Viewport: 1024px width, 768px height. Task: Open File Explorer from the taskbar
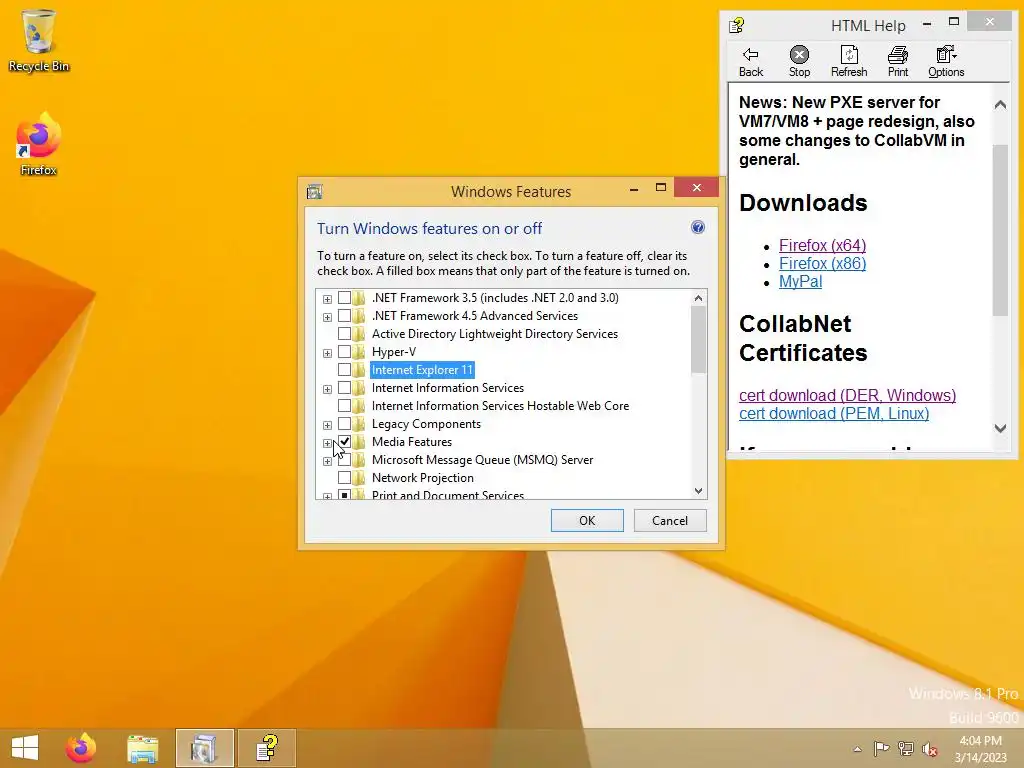pyautogui.click(x=142, y=748)
